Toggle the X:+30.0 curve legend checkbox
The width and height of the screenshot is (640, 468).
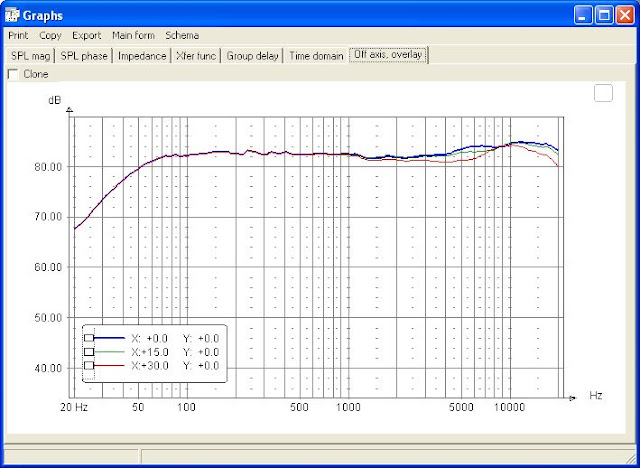(89, 366)
